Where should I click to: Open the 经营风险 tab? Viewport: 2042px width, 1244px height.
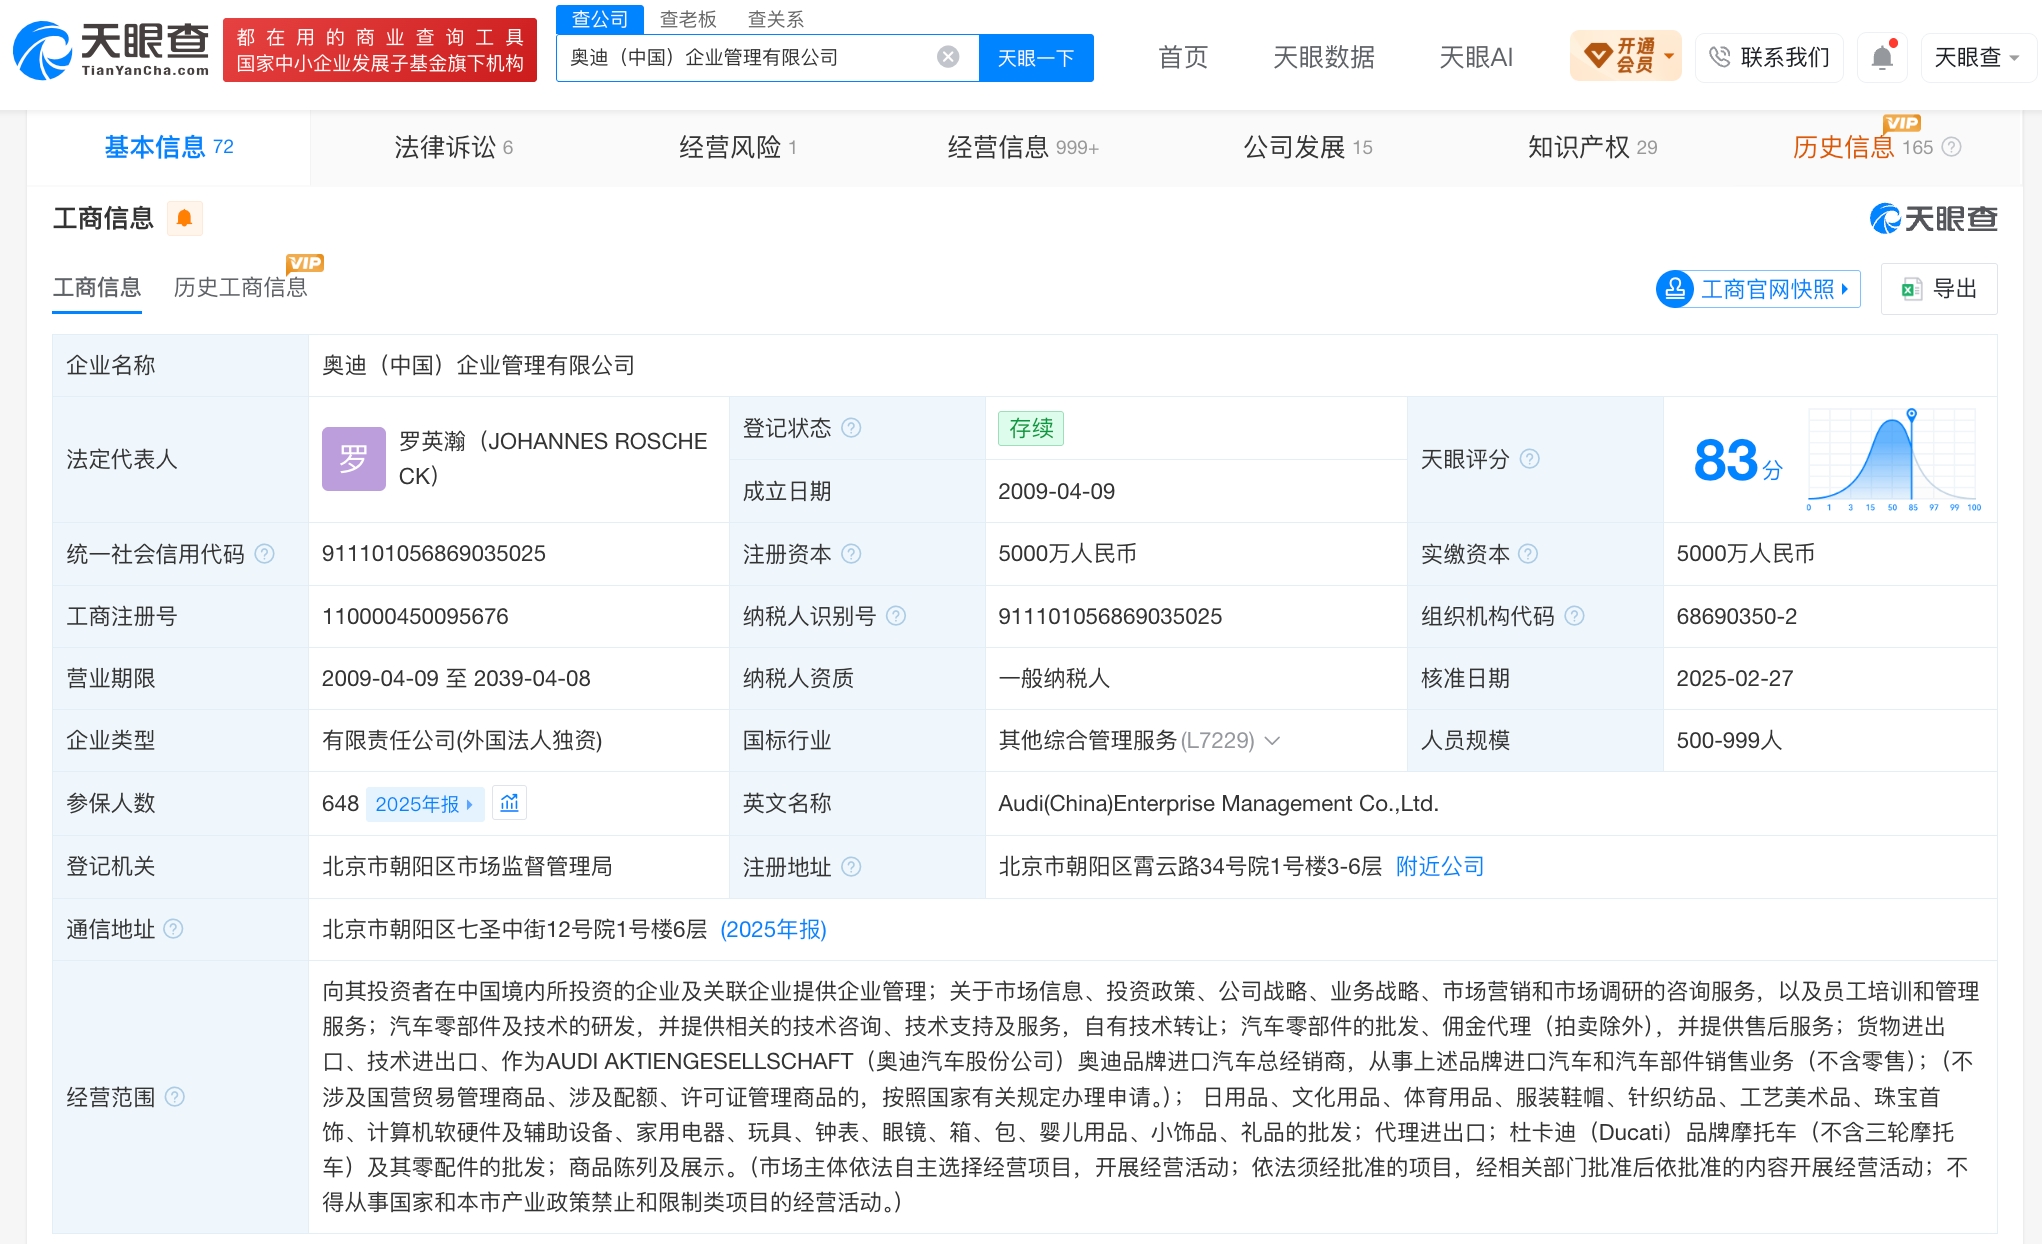click(738, 148)
